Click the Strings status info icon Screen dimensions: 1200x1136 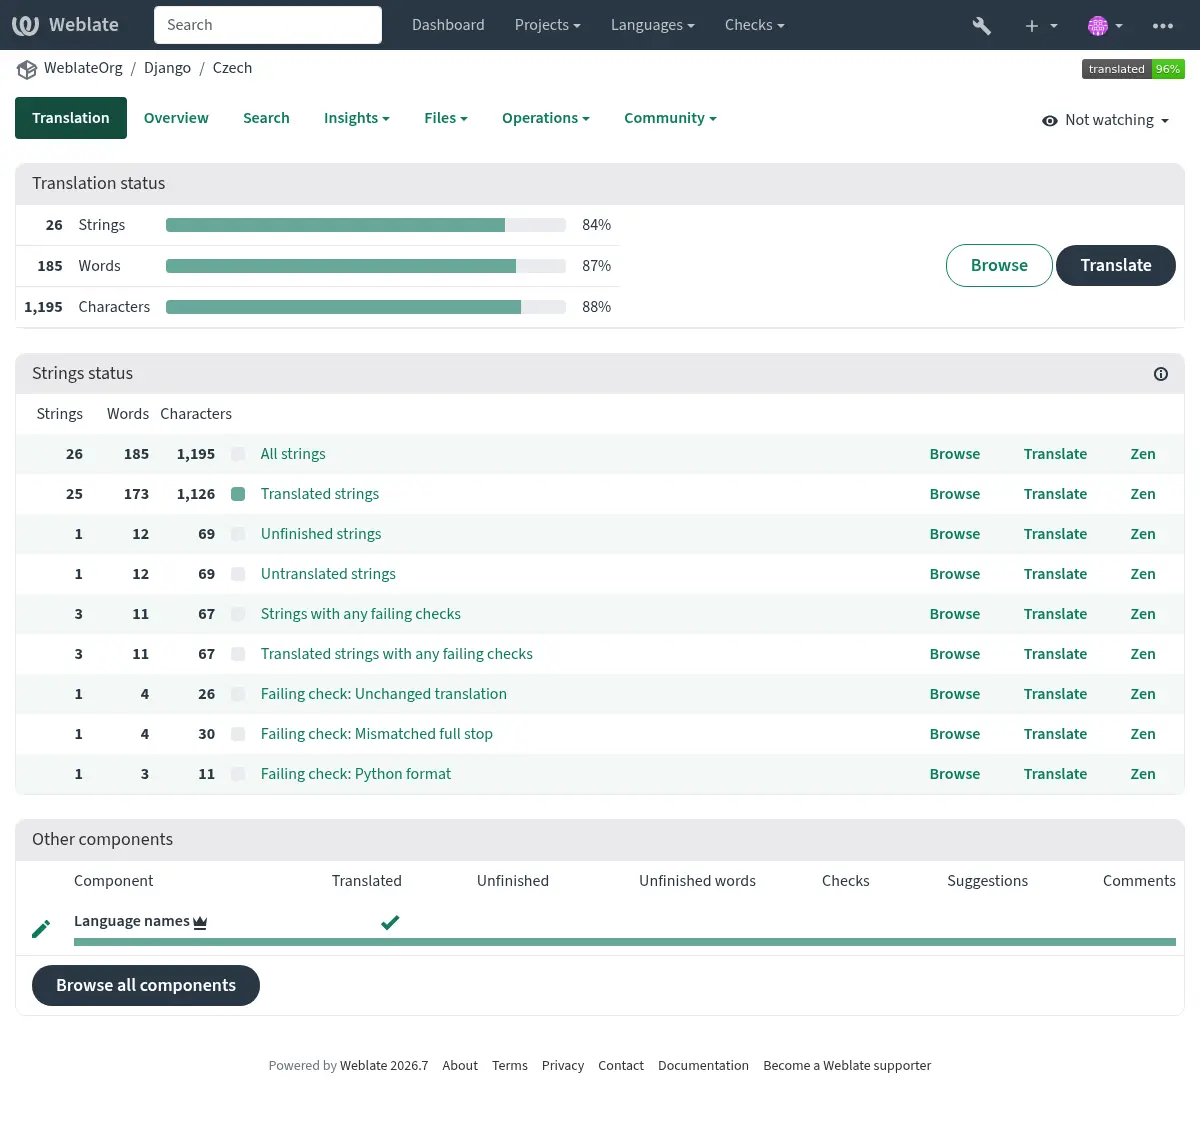tap(1161, 374)
